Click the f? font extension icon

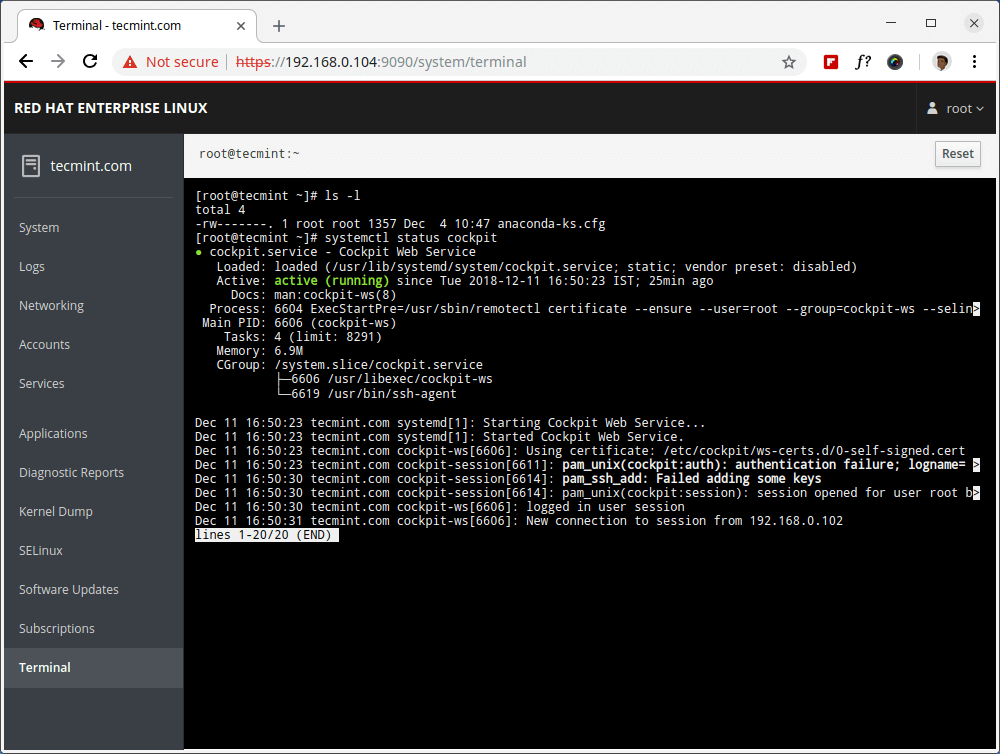point(862,62)
